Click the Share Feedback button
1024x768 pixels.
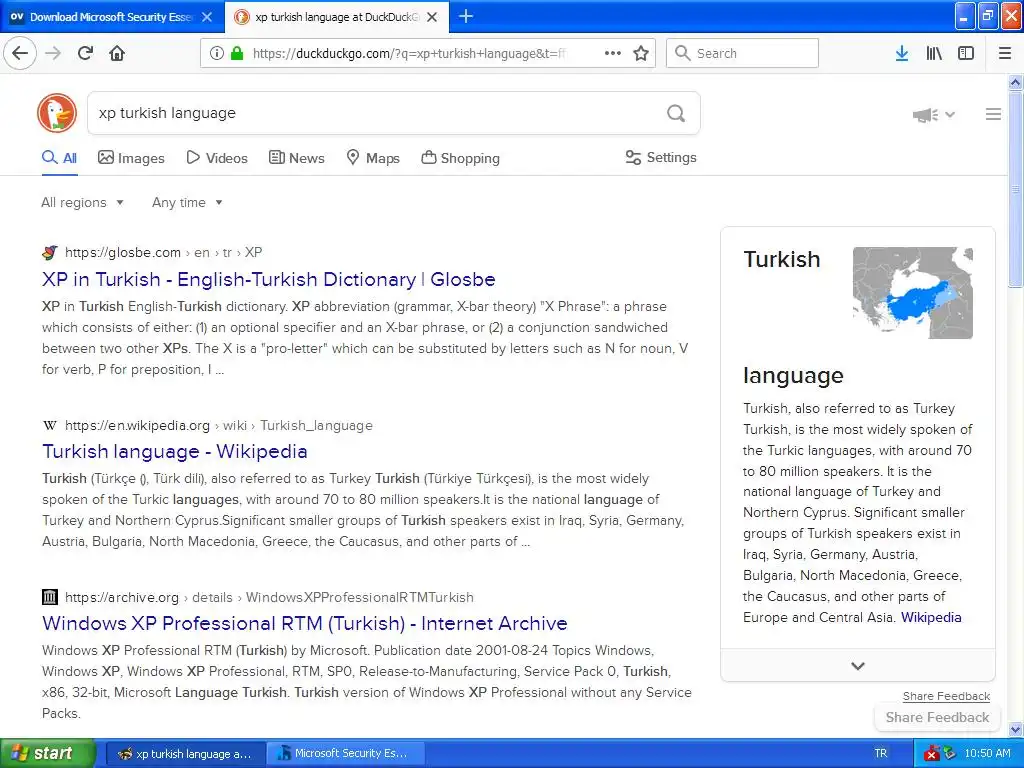(937, 717)
